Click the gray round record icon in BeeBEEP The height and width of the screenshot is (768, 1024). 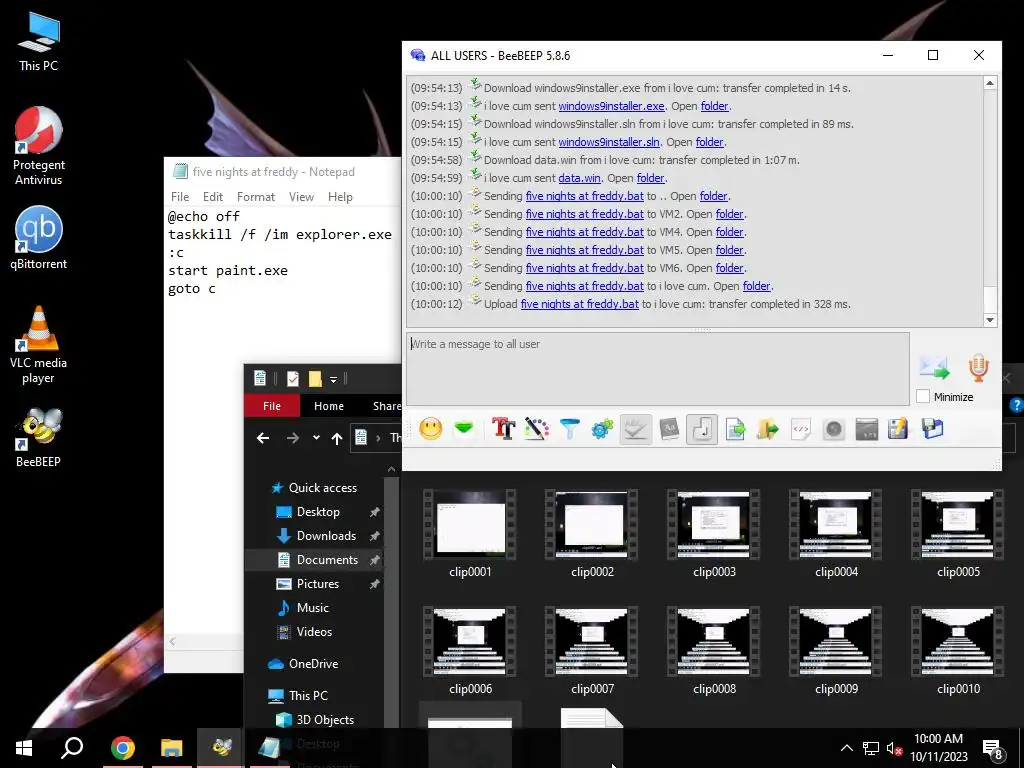[x=833, y=429]
